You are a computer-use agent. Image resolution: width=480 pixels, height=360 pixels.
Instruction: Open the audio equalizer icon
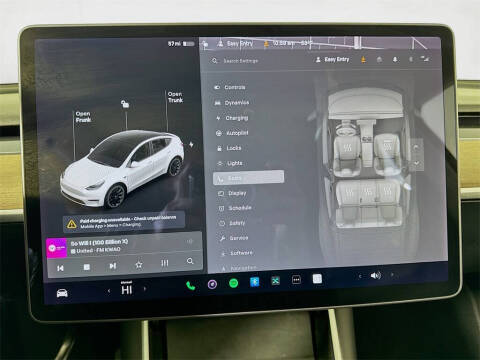[x=165, y=263]
